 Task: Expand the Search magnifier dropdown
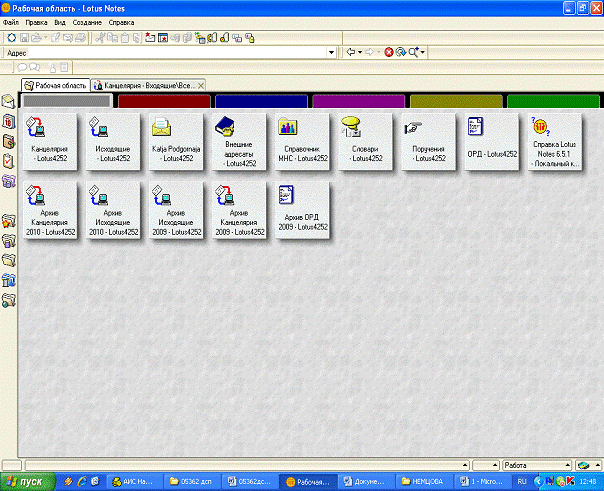click(424, 51)
